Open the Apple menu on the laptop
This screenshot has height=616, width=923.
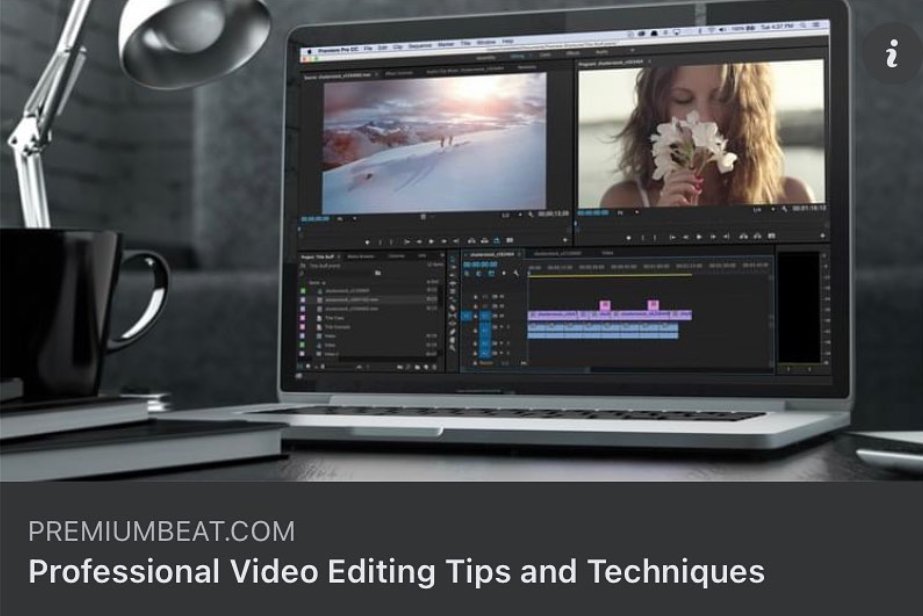tap(309, 51)
